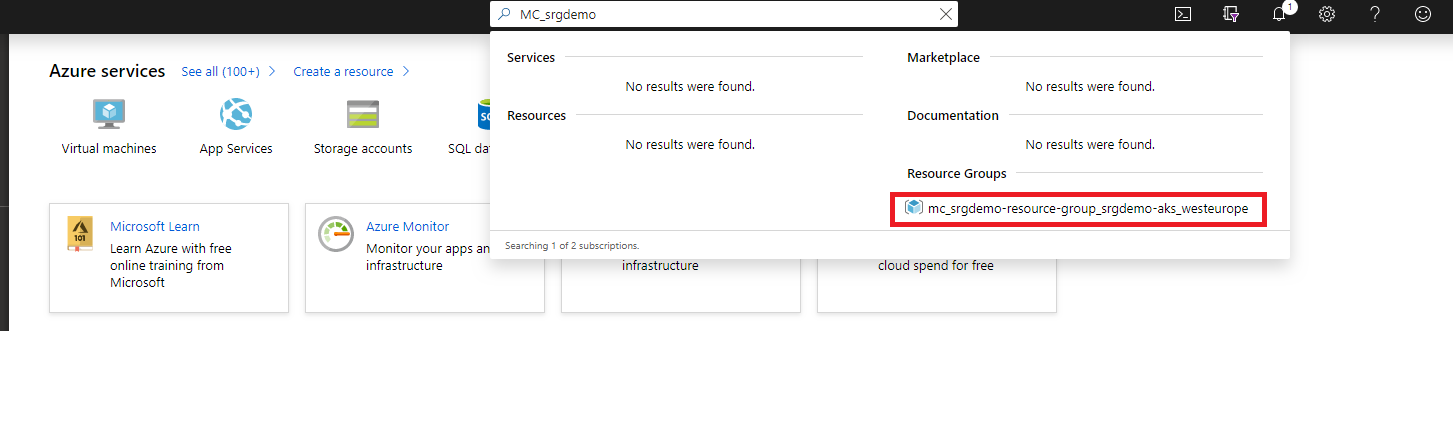
Task: Clear the search box with X
Action: coord(946,14)
